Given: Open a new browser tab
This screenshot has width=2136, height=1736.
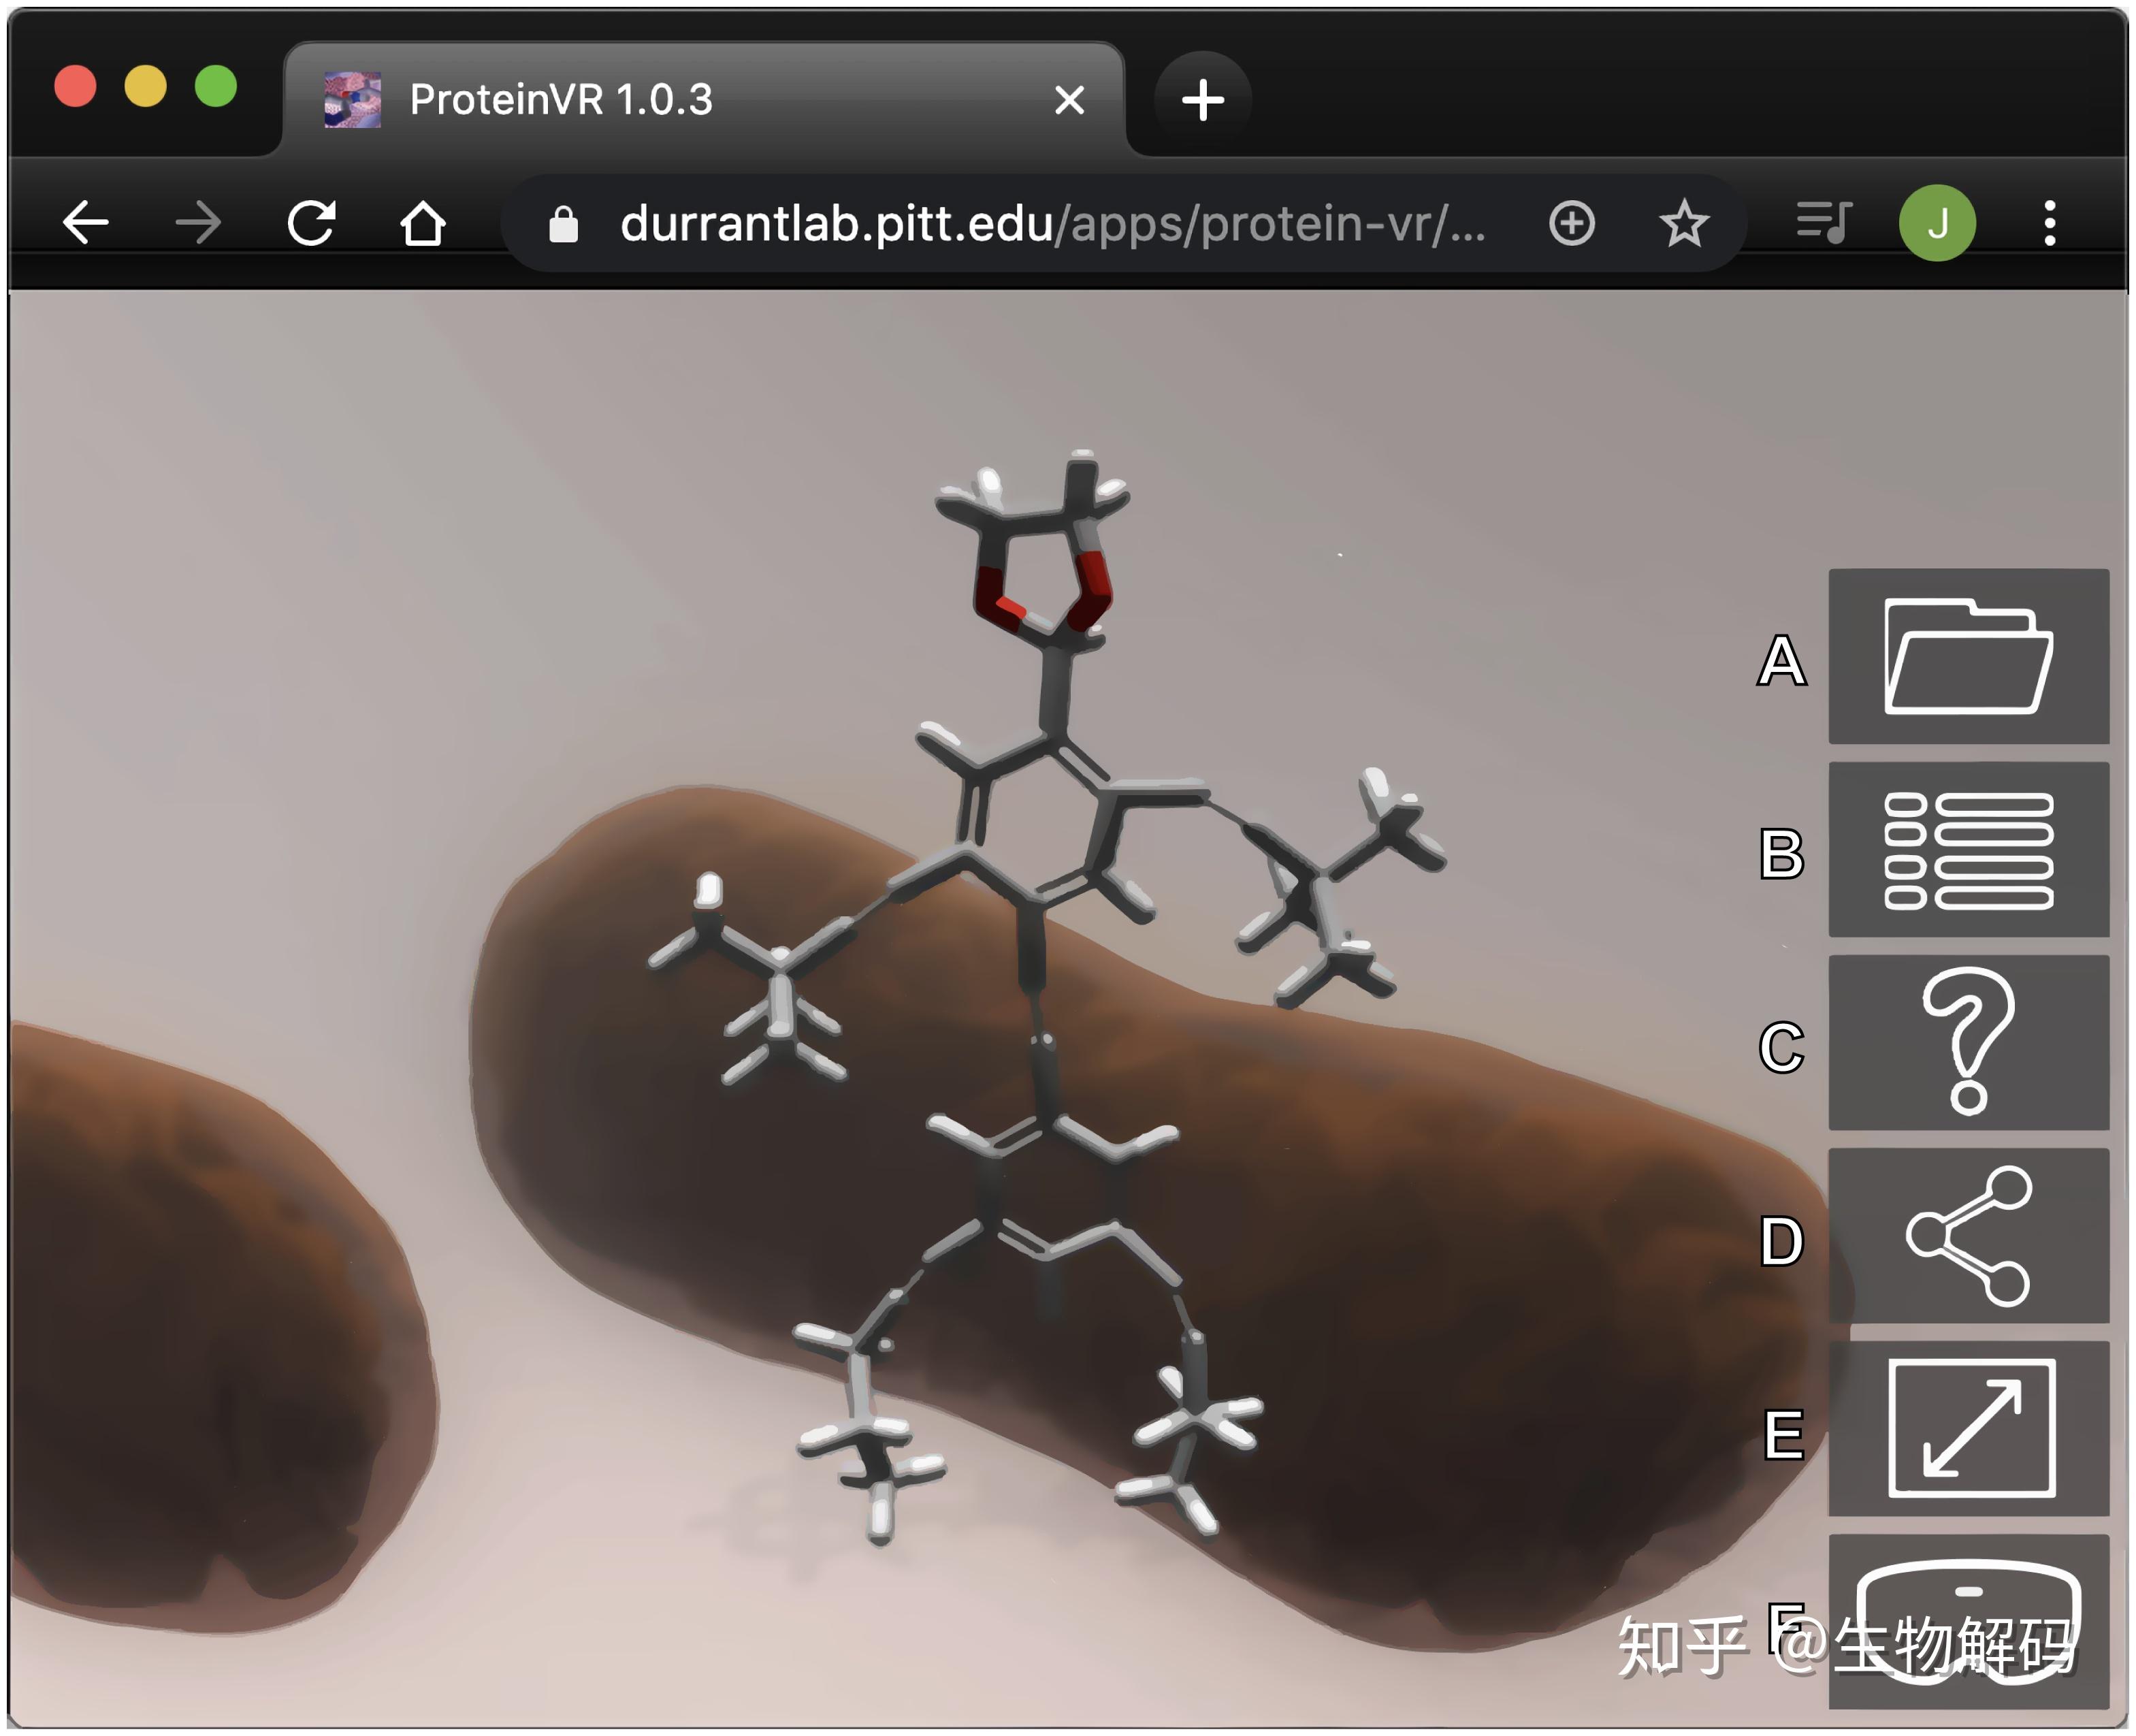Looking at the screenshot, I should pos(1202,100).
